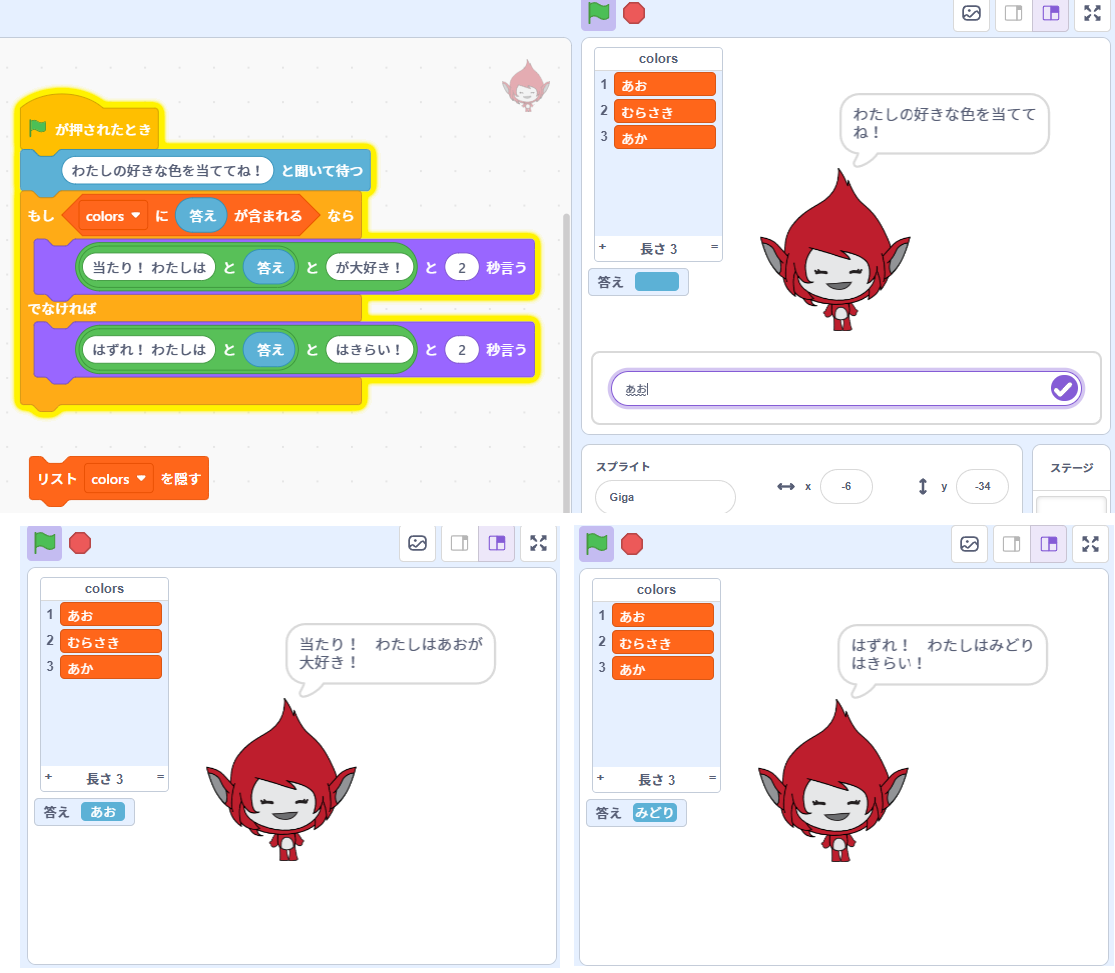Click the x position arrows icon in the sprite panel
The image size is (1115, 973).
point(785,486)
